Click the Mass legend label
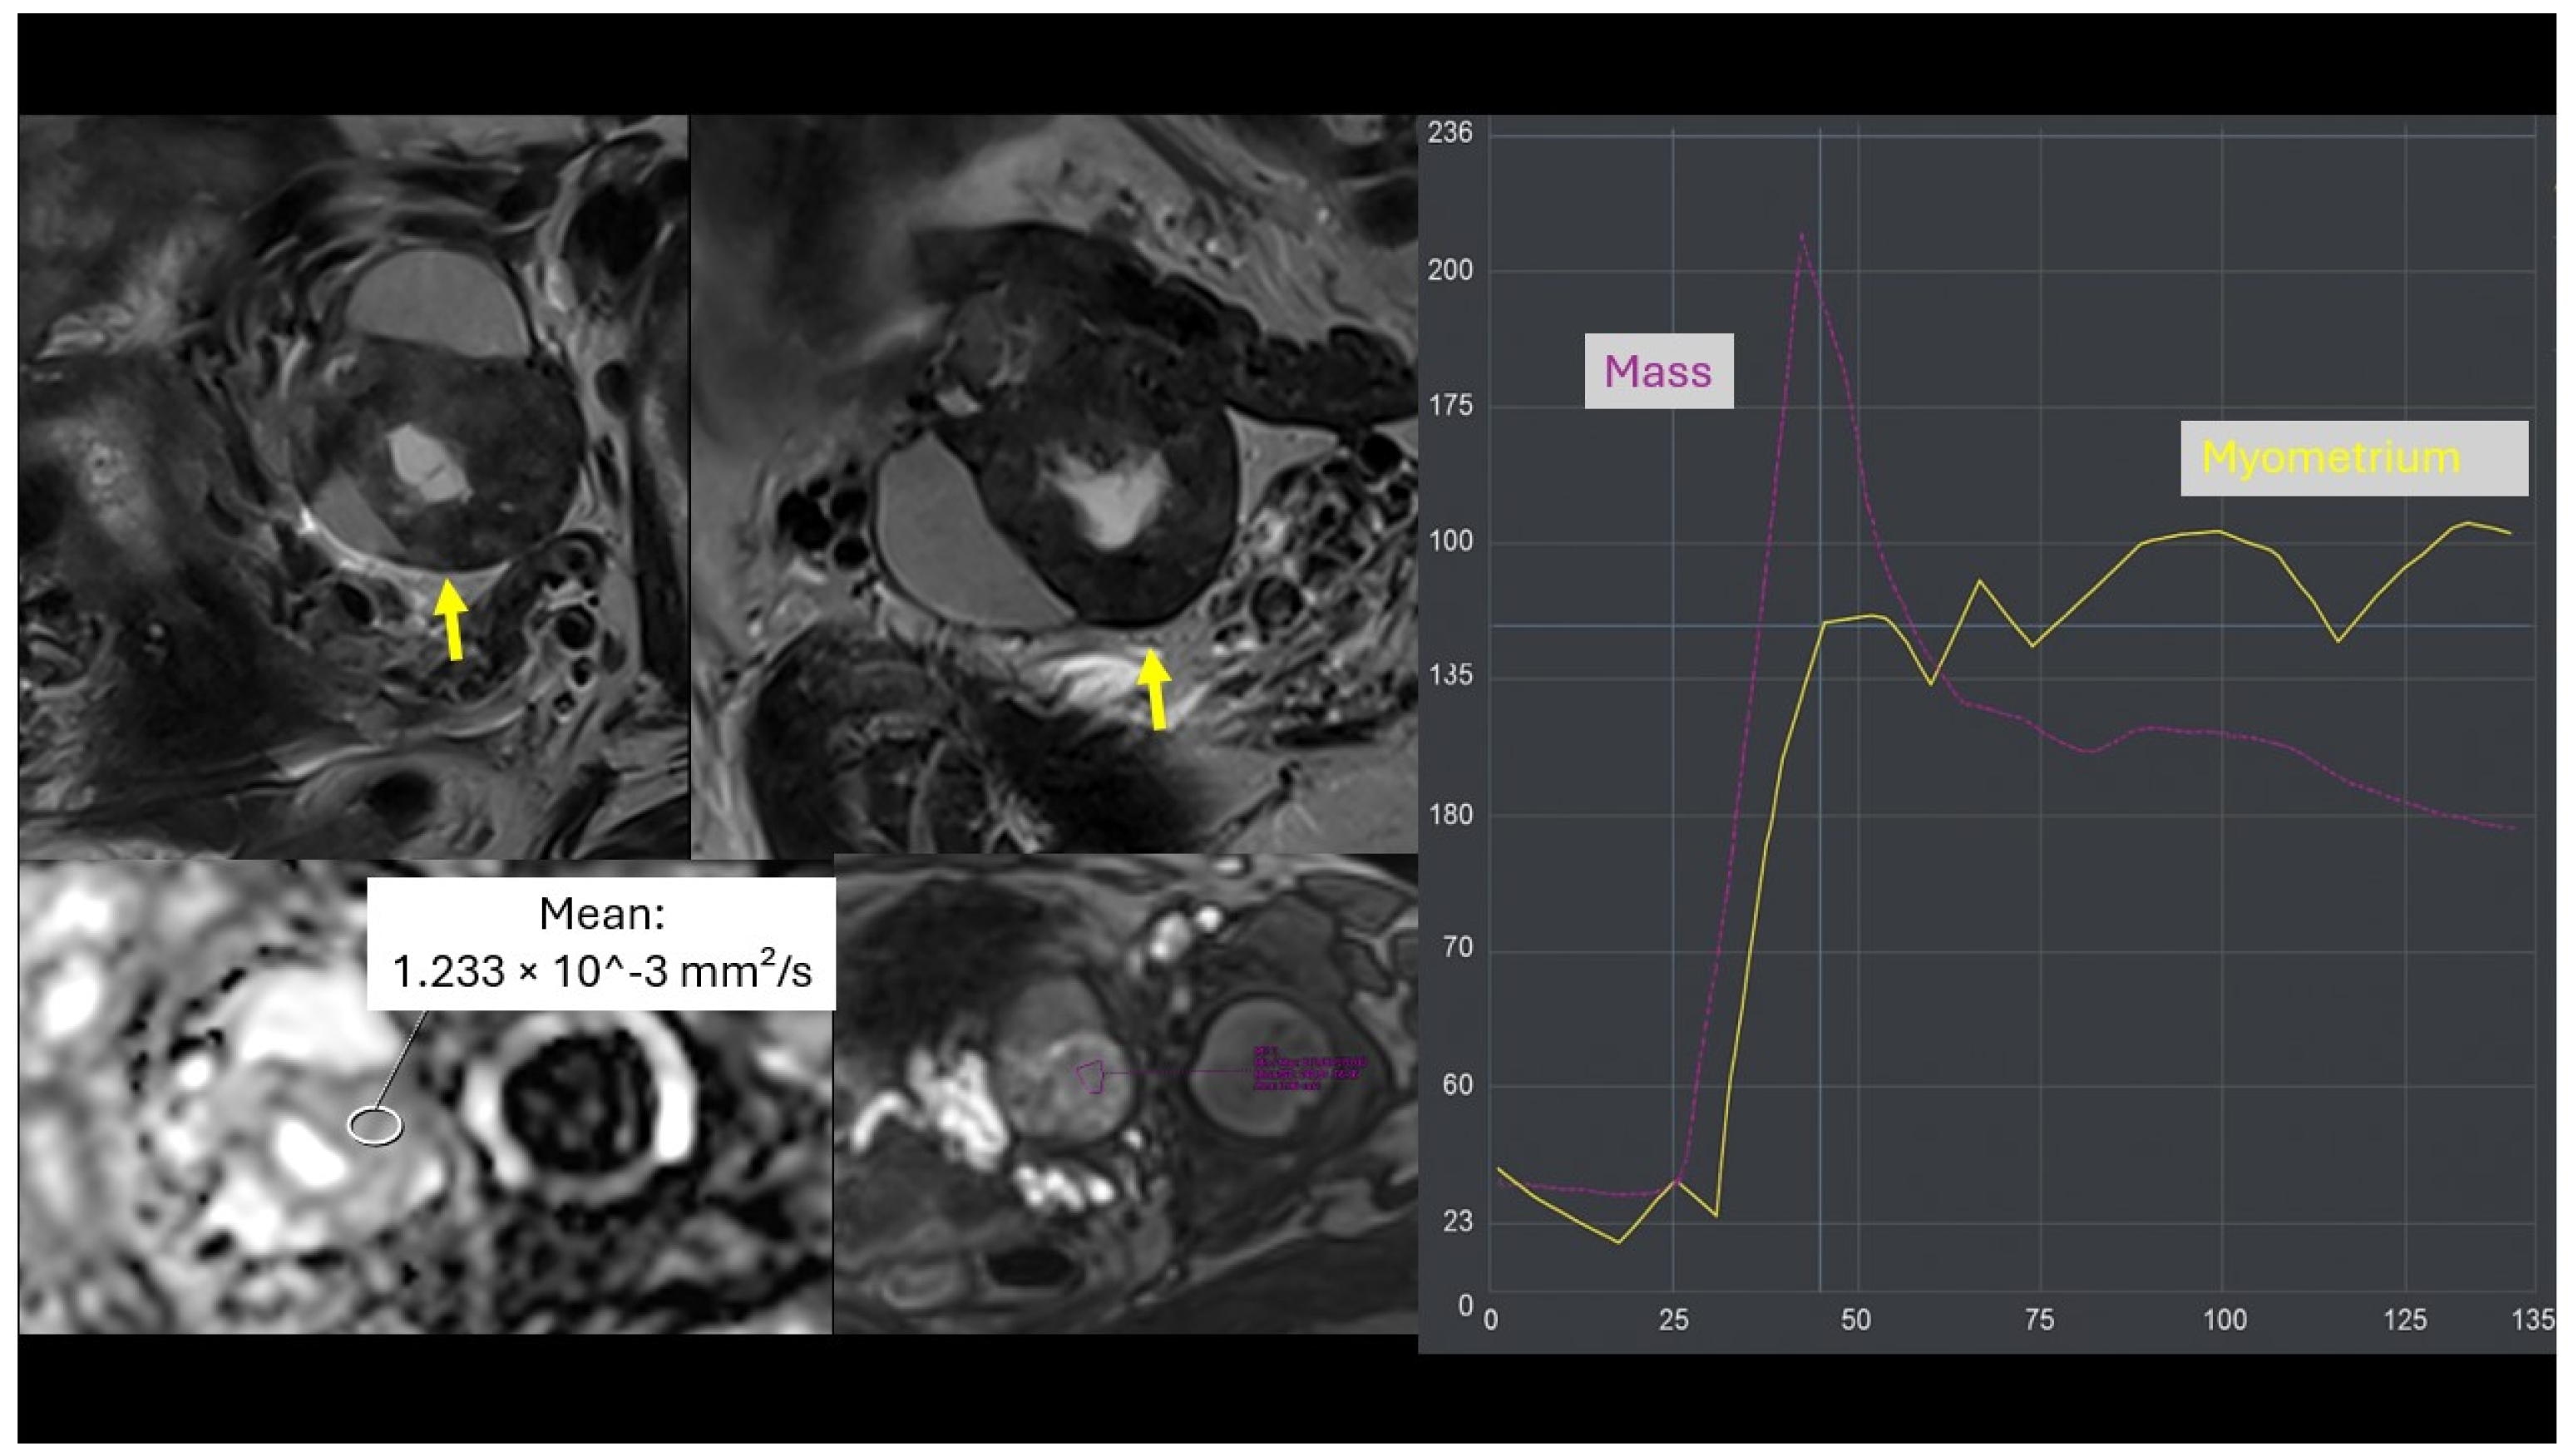Screen dimensions: 2568x1456 click(x=1658, y=371)
